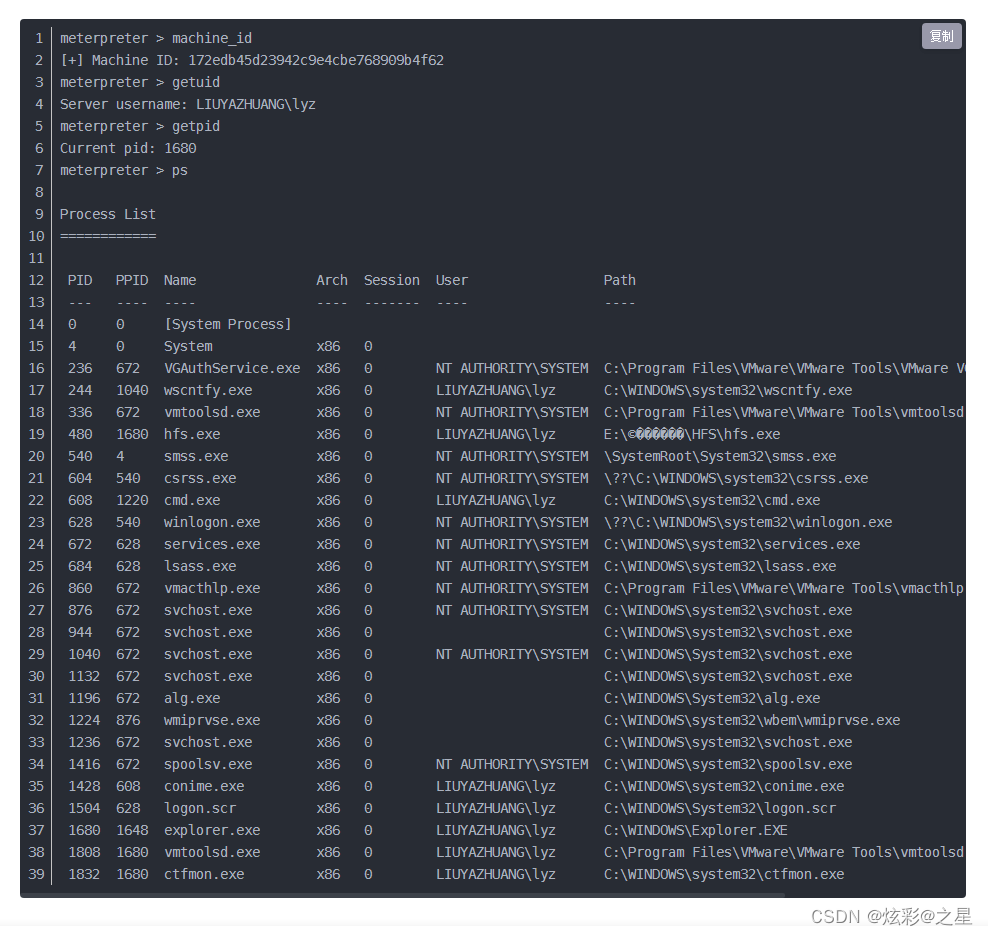Click the services.exe process name
The image size is (988, 936).
point(212,545)
